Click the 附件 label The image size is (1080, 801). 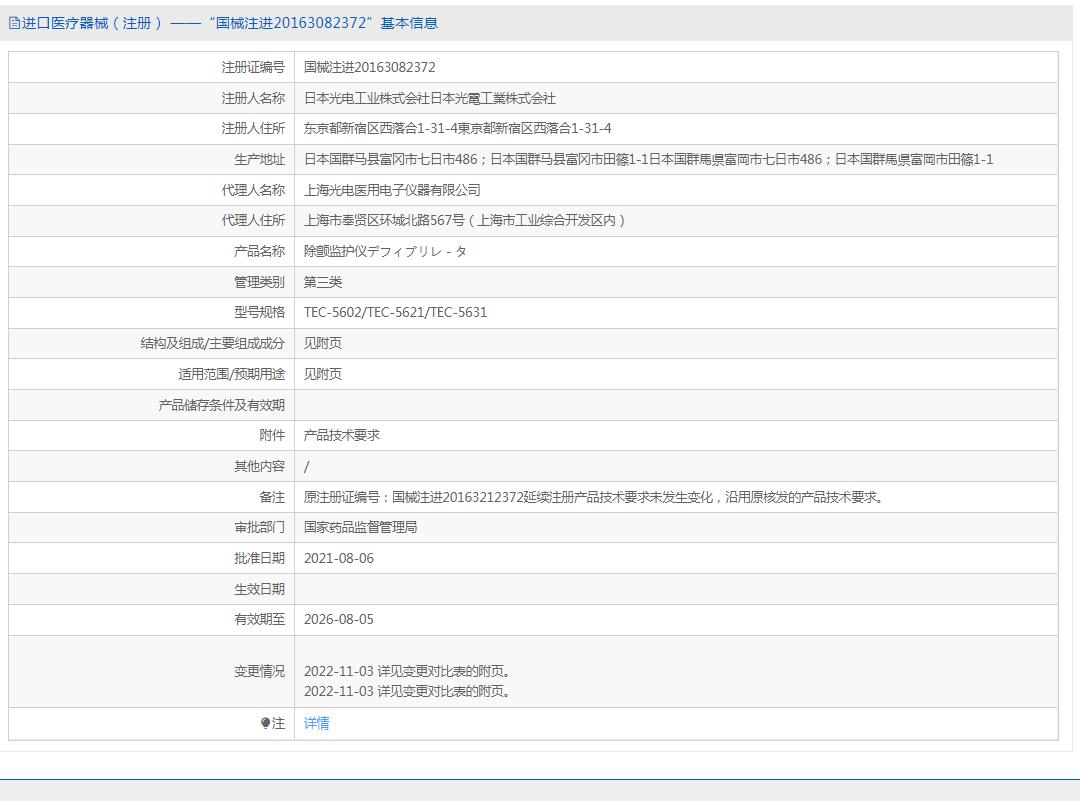click(272, 436)
